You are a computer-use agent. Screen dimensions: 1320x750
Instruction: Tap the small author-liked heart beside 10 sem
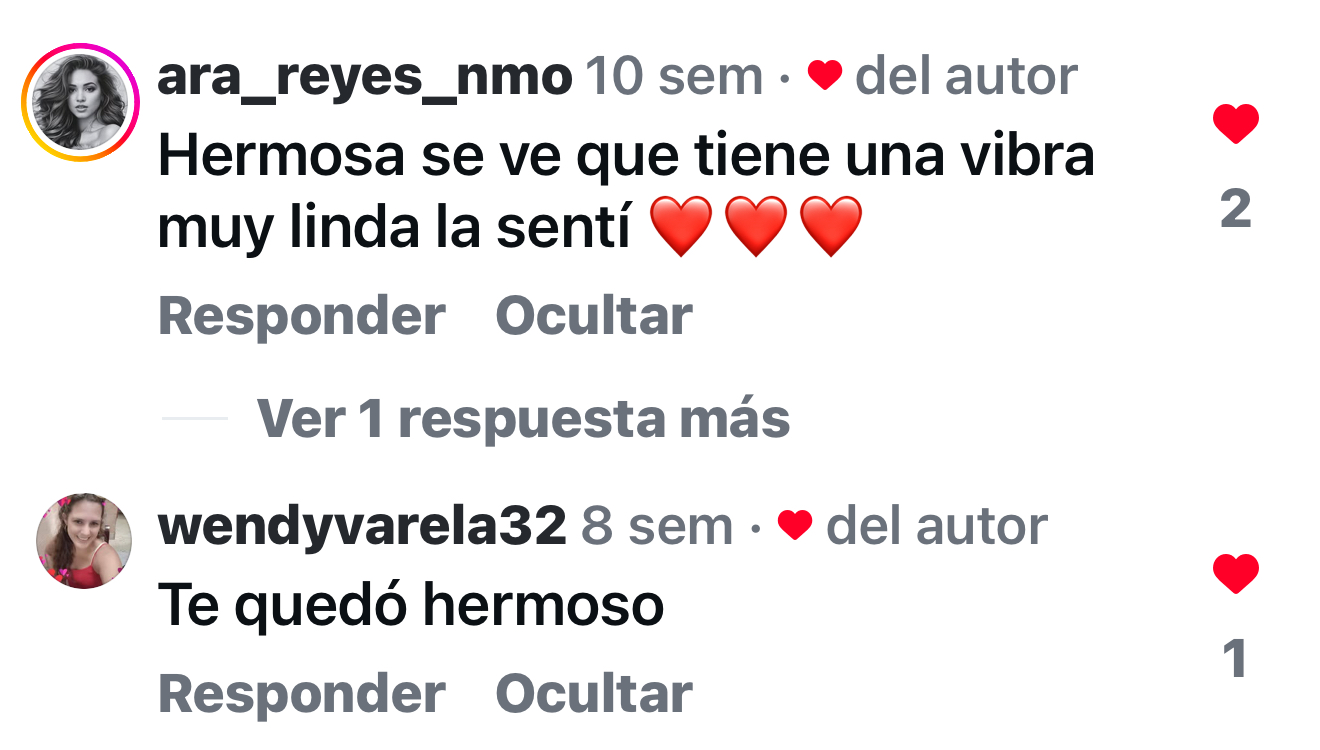[825, 76]
